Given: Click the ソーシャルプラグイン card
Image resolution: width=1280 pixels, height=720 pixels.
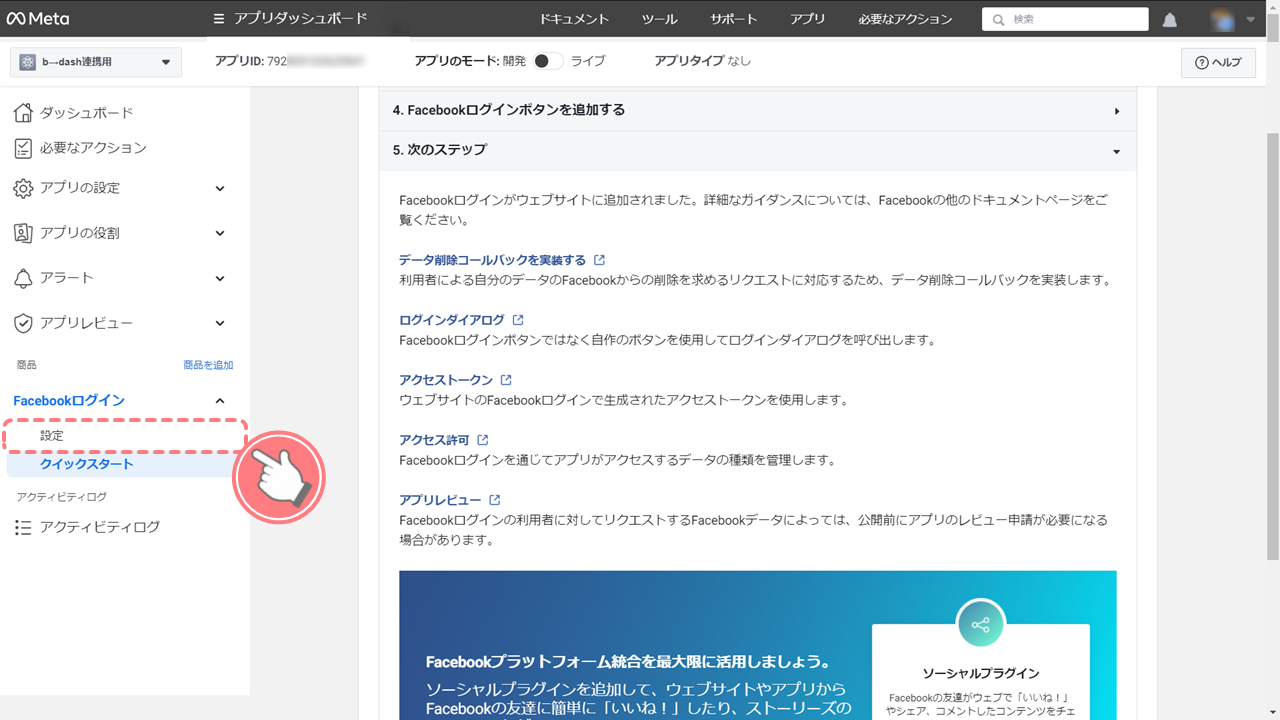Looking at the screenshot, I should tap(980, 670).
